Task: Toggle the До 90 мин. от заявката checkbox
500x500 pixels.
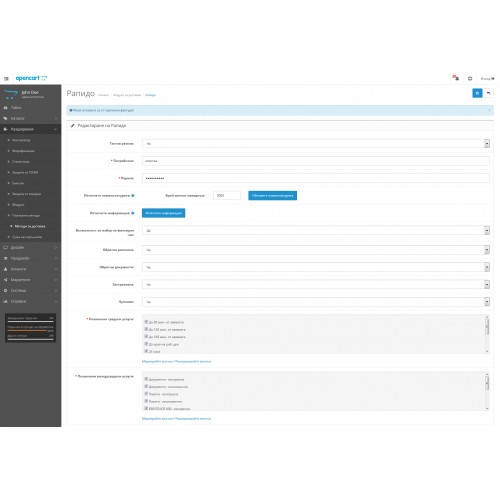Action: pos(146,322)
